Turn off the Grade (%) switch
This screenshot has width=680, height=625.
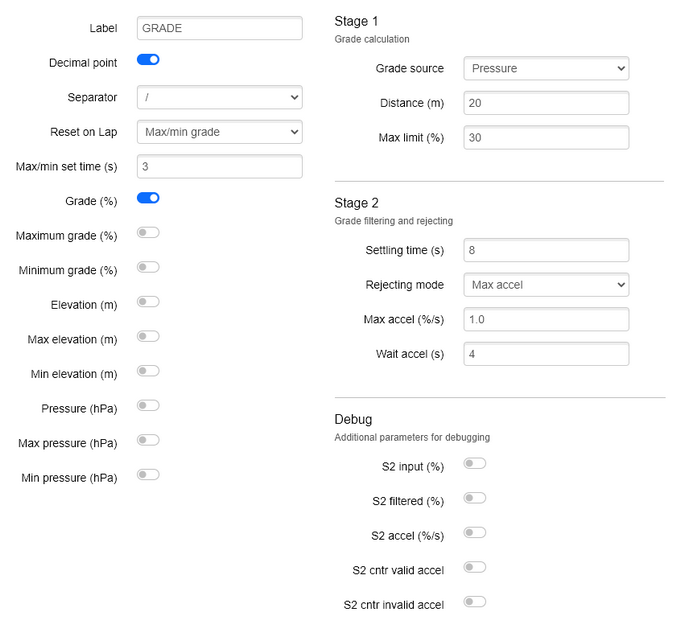pyautogui.click(x=148, y=198)
